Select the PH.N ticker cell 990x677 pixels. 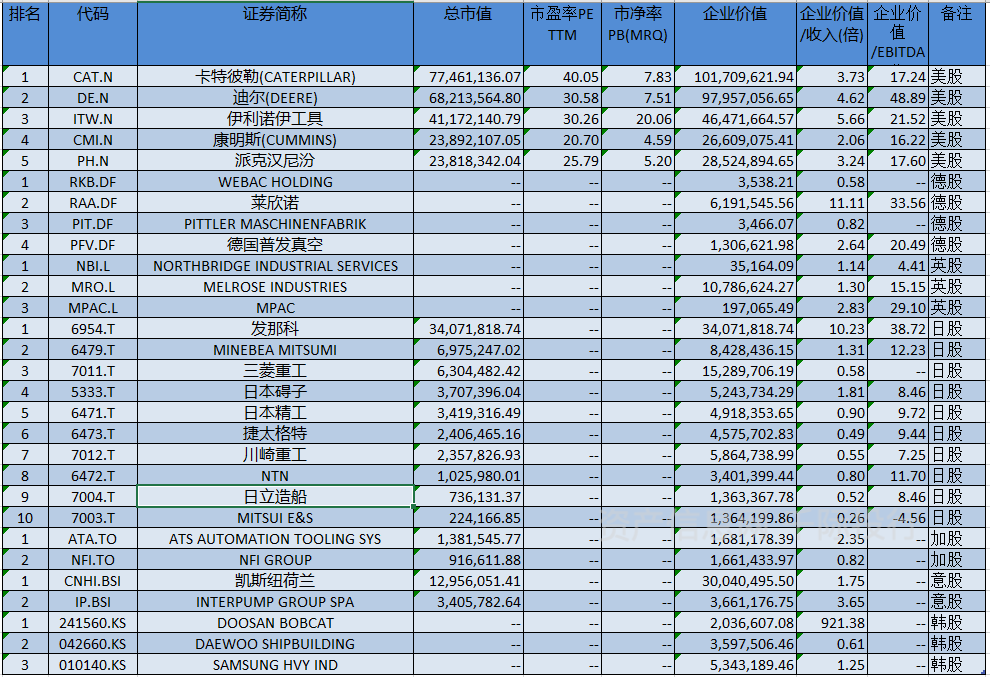pos(93,160)
